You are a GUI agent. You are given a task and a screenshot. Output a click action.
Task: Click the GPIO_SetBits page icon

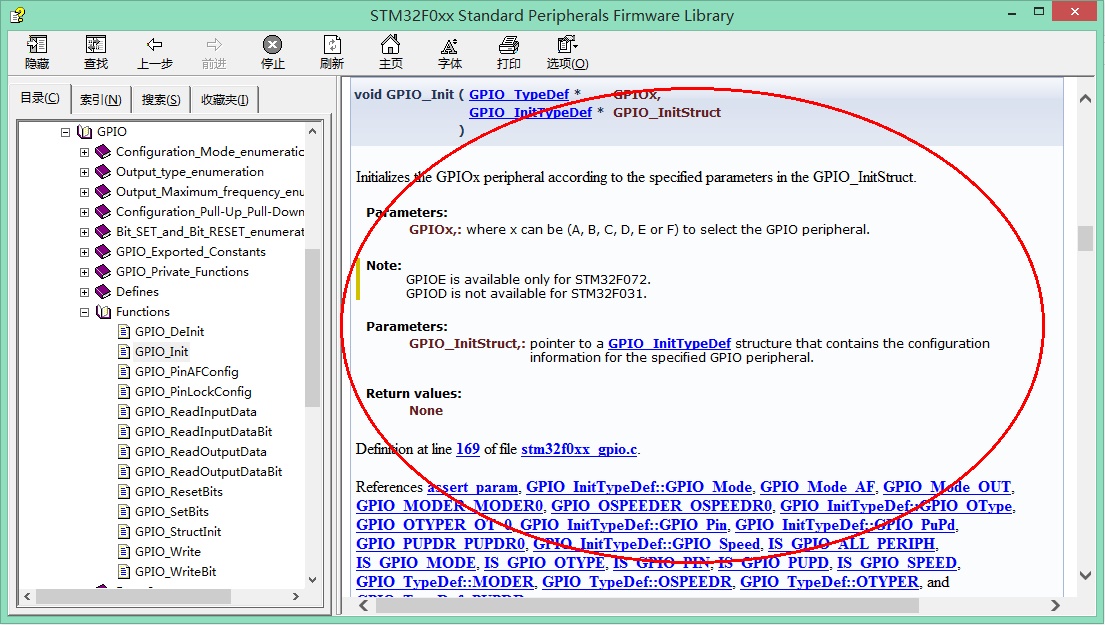point(124,512)
